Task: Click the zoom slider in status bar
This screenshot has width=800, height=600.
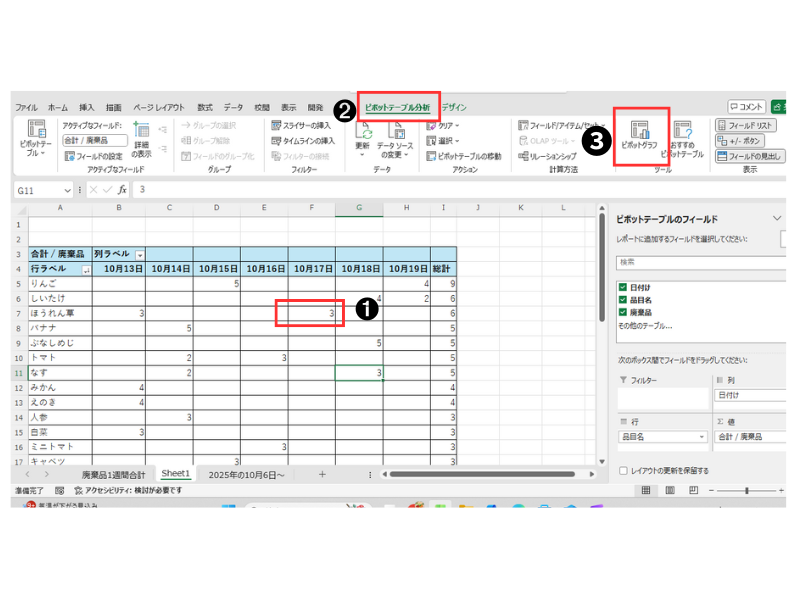Action: click(748, 490)
